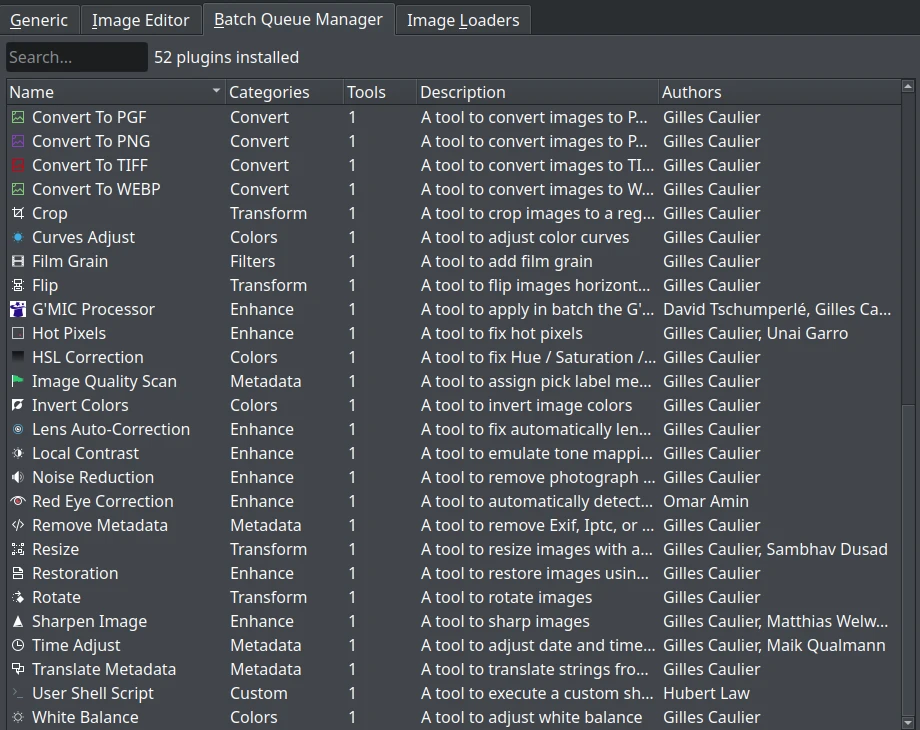Select the Batch Queue Manager tab
The height and width of the screenshot is (730, 920).
[298, 19]
